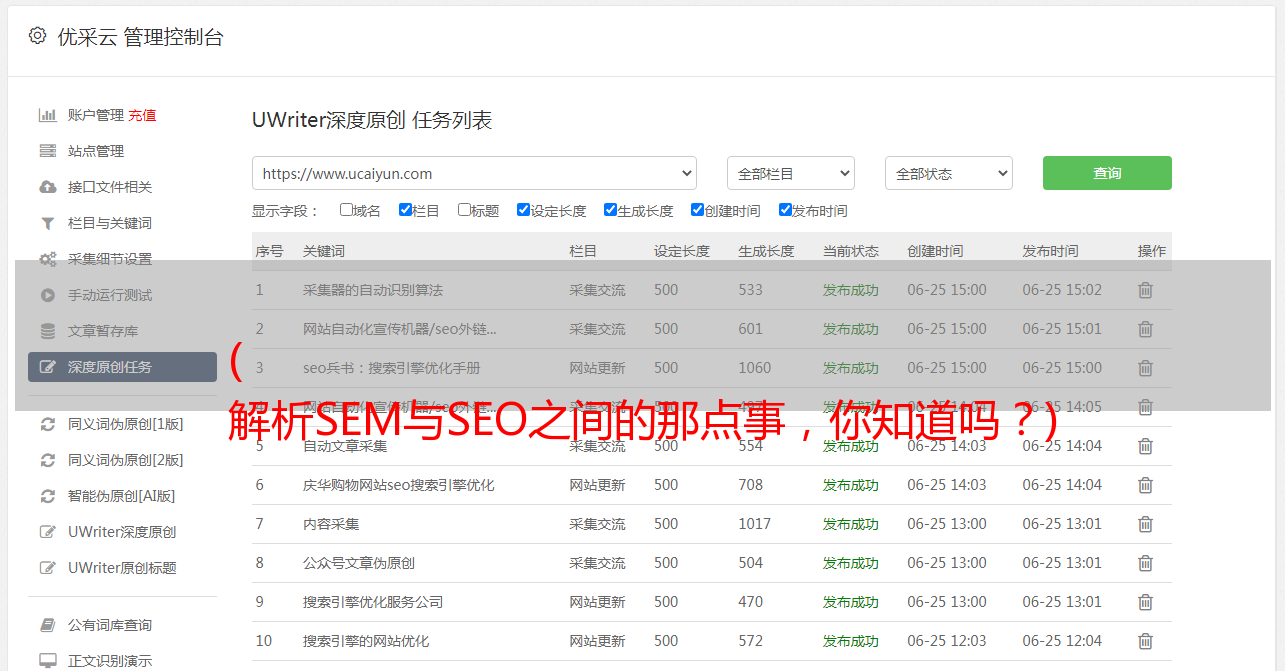Viewport: 1285px width, 671px height.
Task: Click the cloud upload icon for 接口文件相关
Action: click(47, 187)
